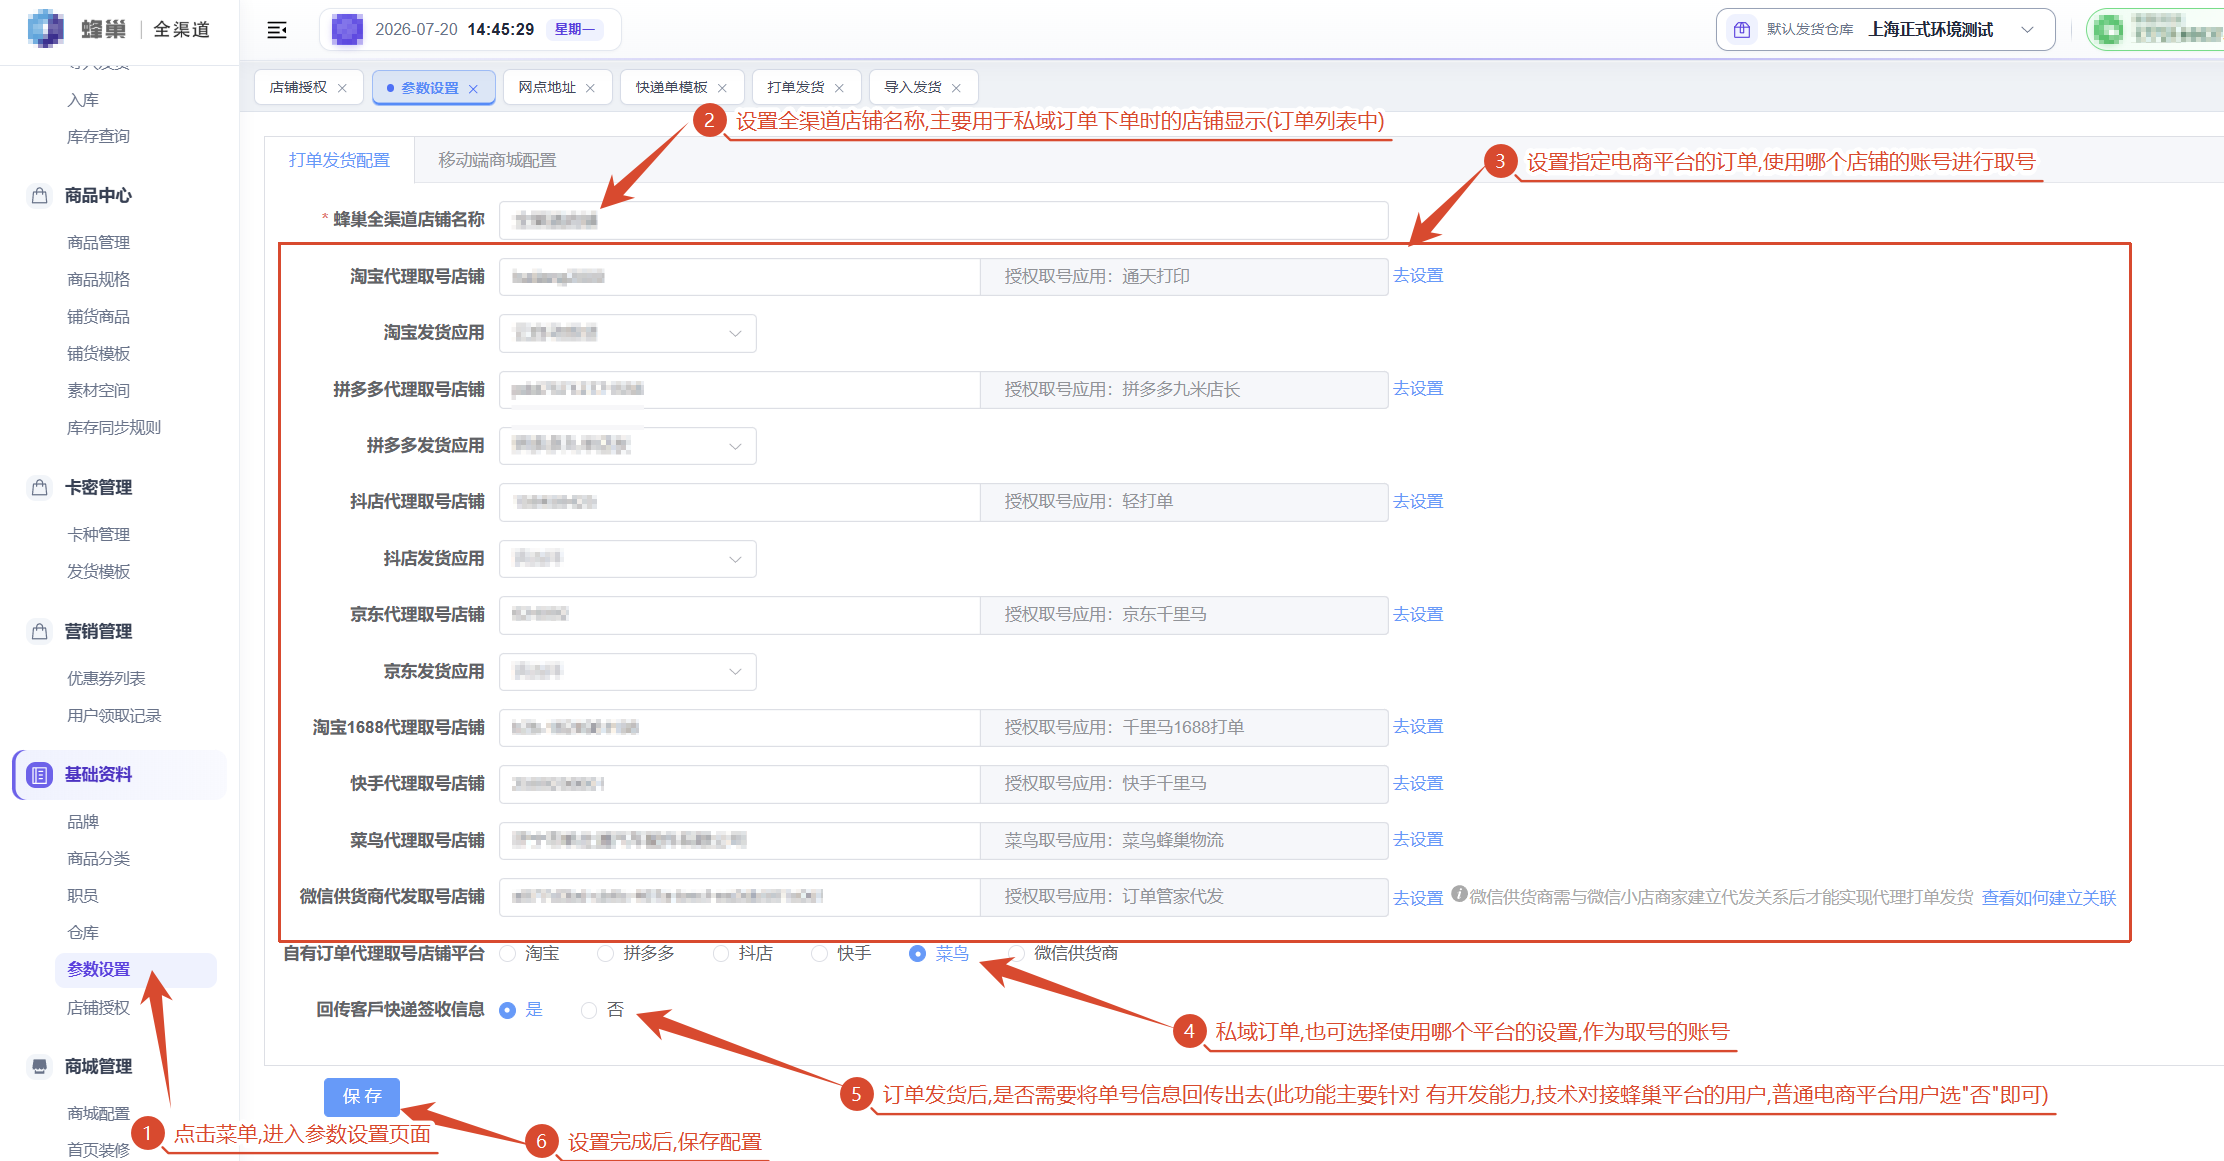Image resolution: width=2224 pixels, height=1161 pixels.
Task: Open 店铺授权 in the sidebar menu
Action: point(98,1008)
